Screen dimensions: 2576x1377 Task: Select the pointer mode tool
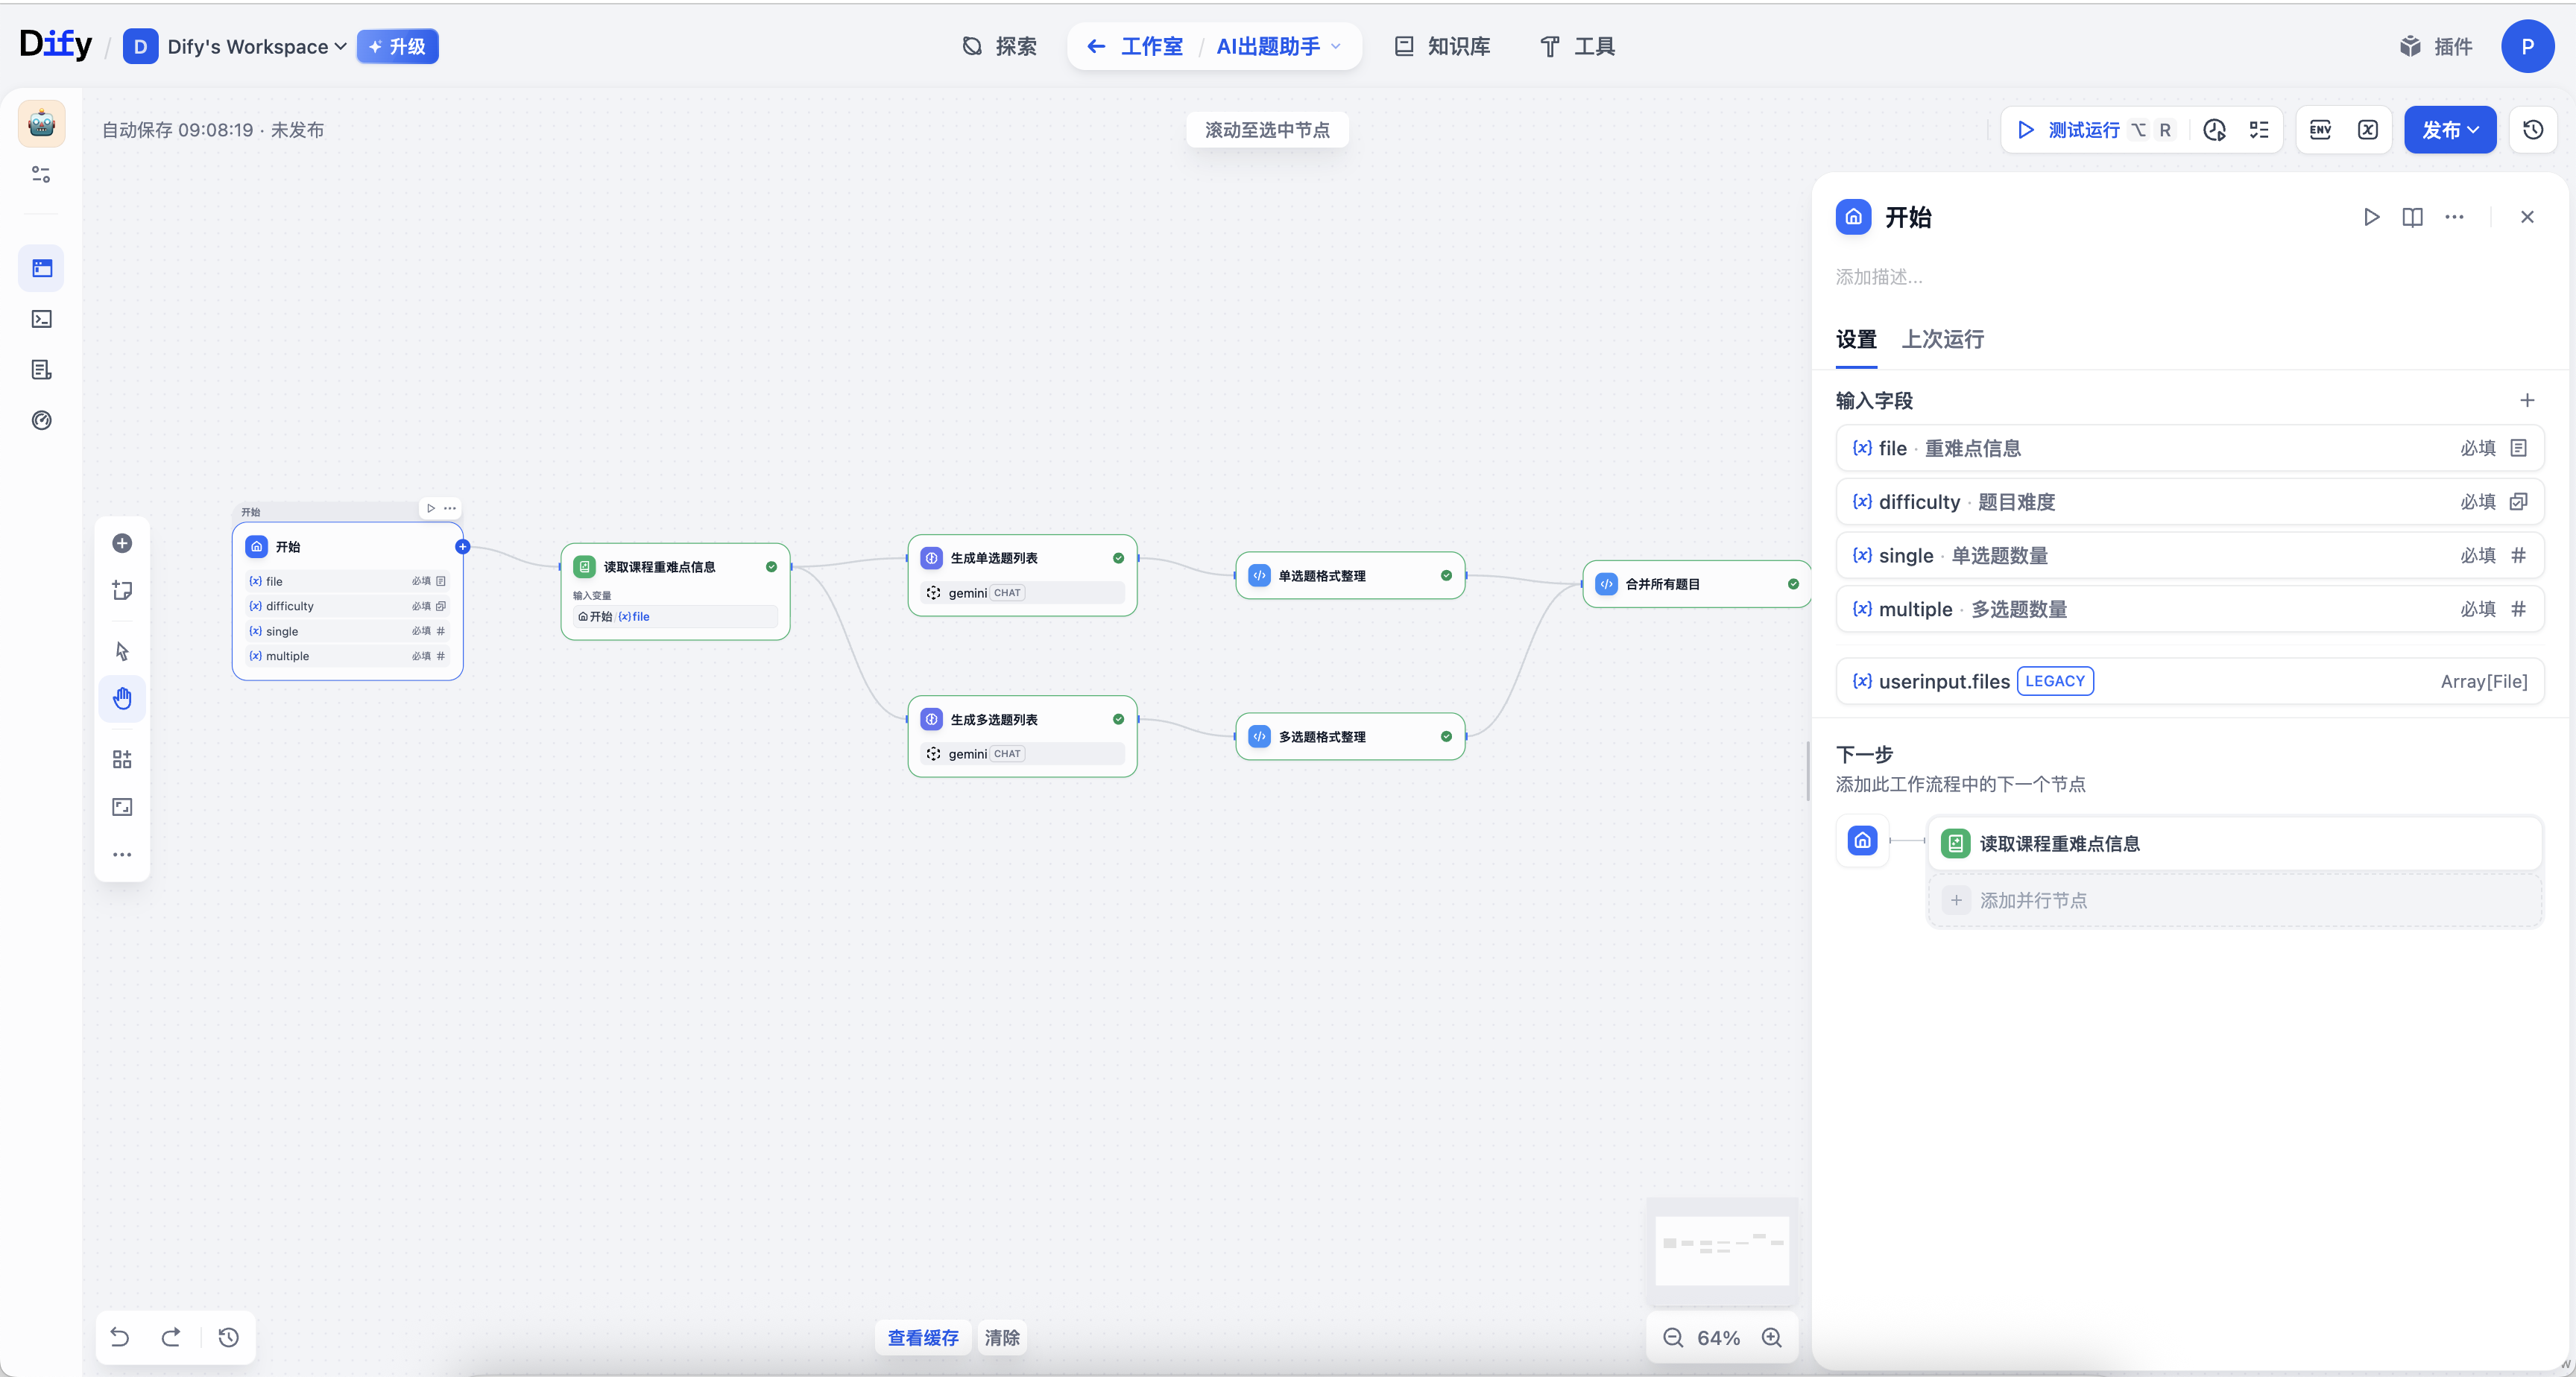coord(122,651)
